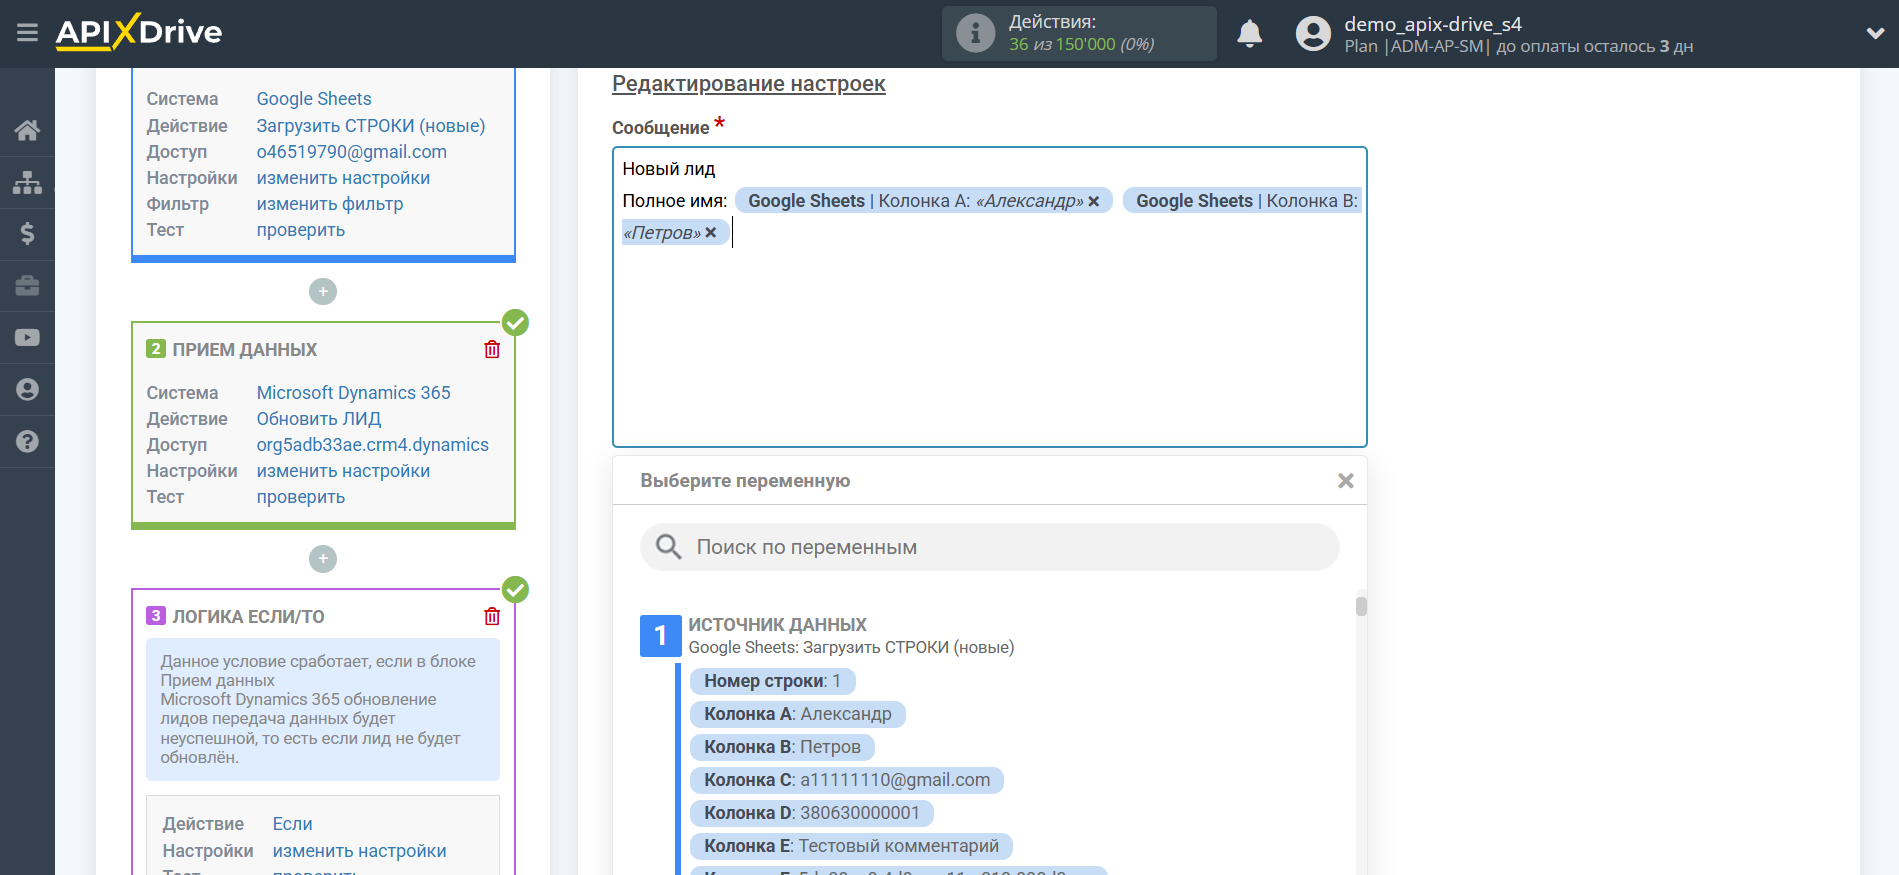Click the Если action link
The image size is (1899, 875).
point(293,824)
